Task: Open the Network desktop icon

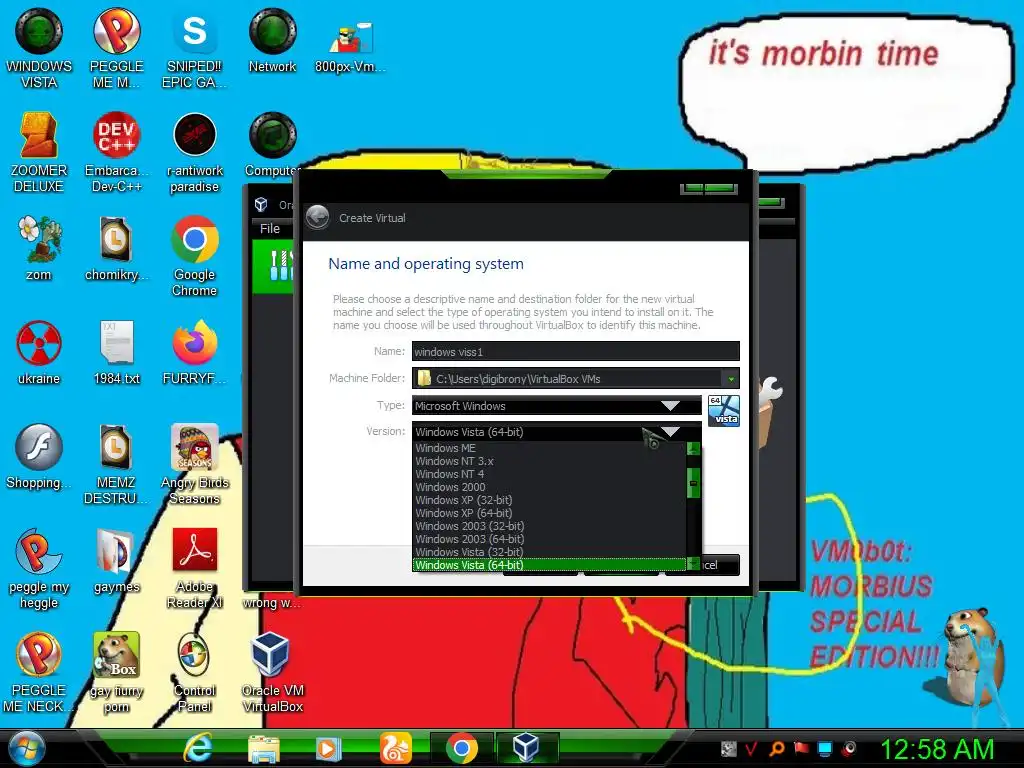Action: [x=272, y=40]
